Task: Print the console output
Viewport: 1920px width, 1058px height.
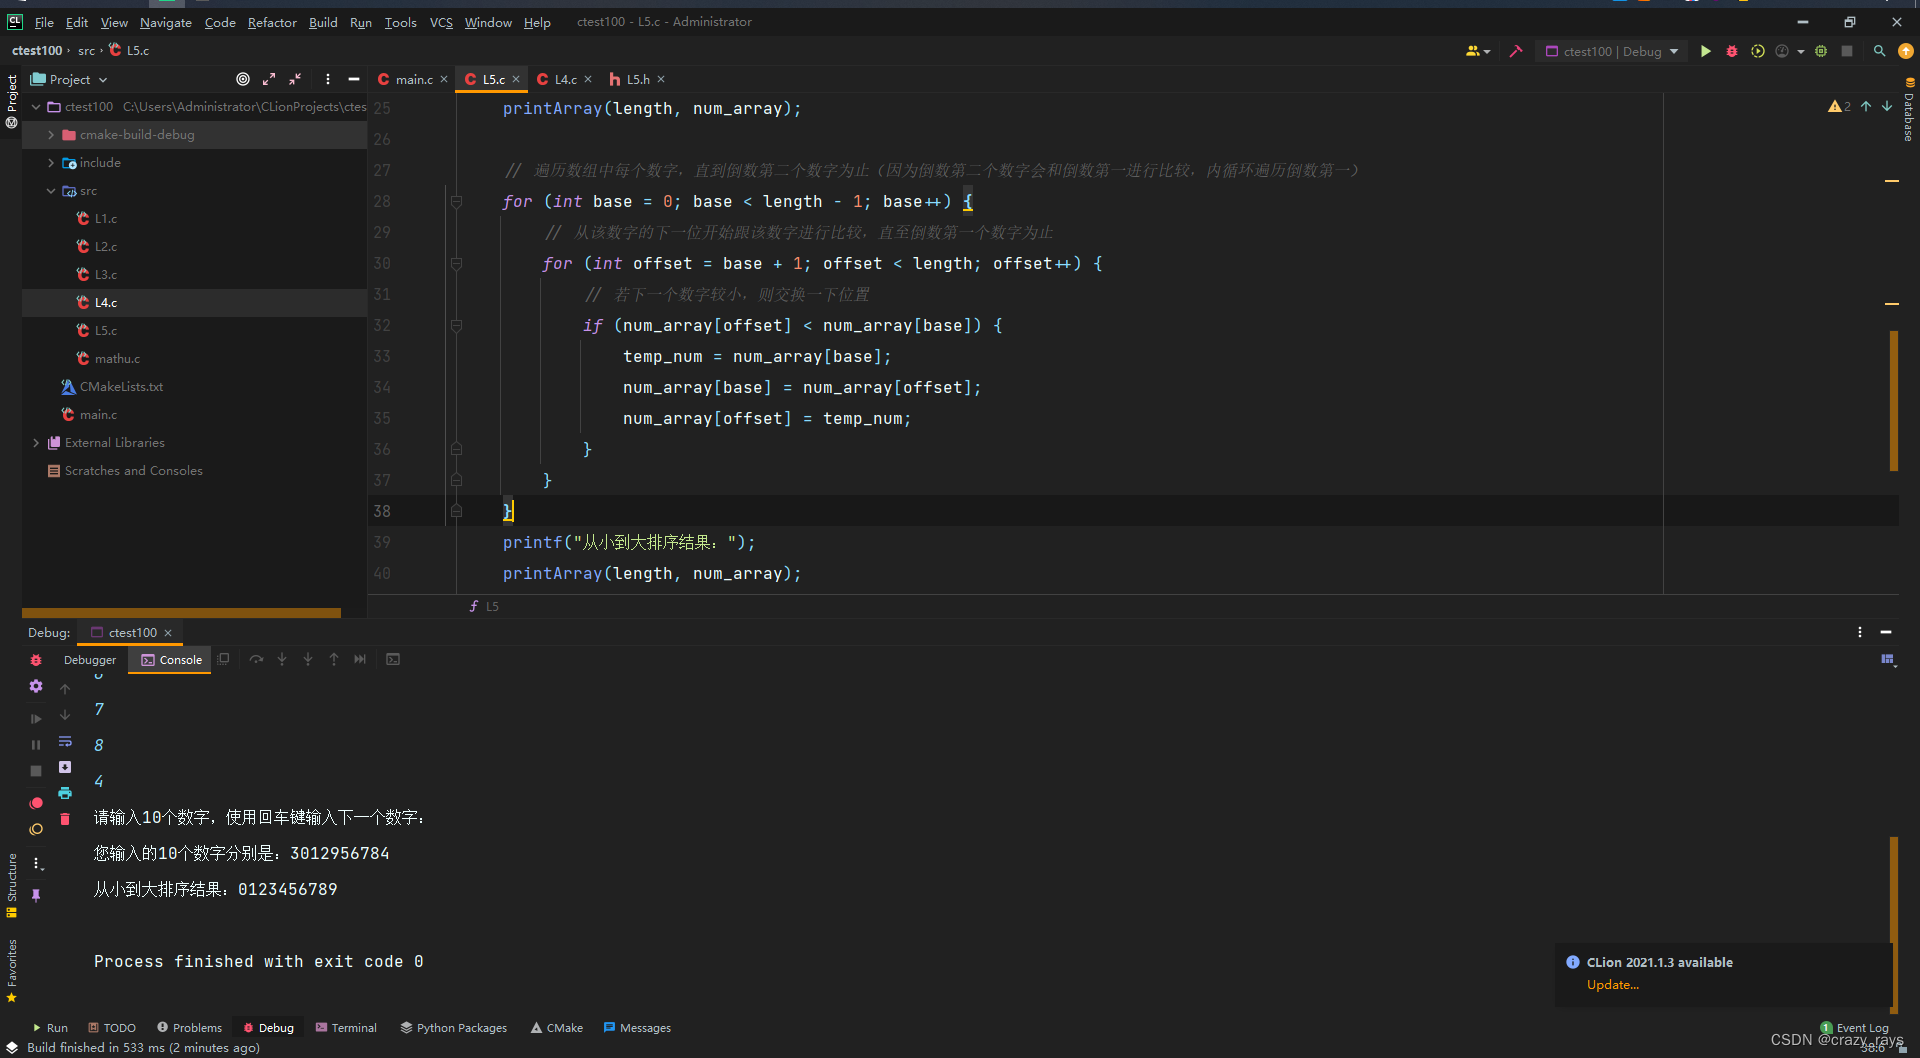Action: tap(65, 793)
